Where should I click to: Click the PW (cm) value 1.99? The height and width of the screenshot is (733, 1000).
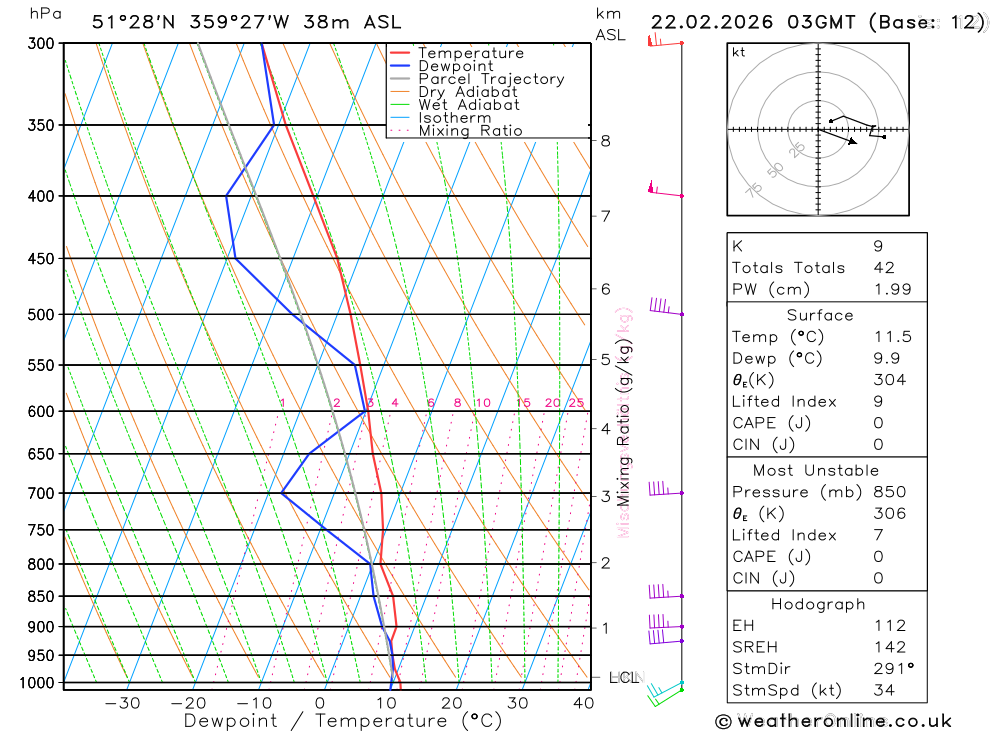(893, 289)
